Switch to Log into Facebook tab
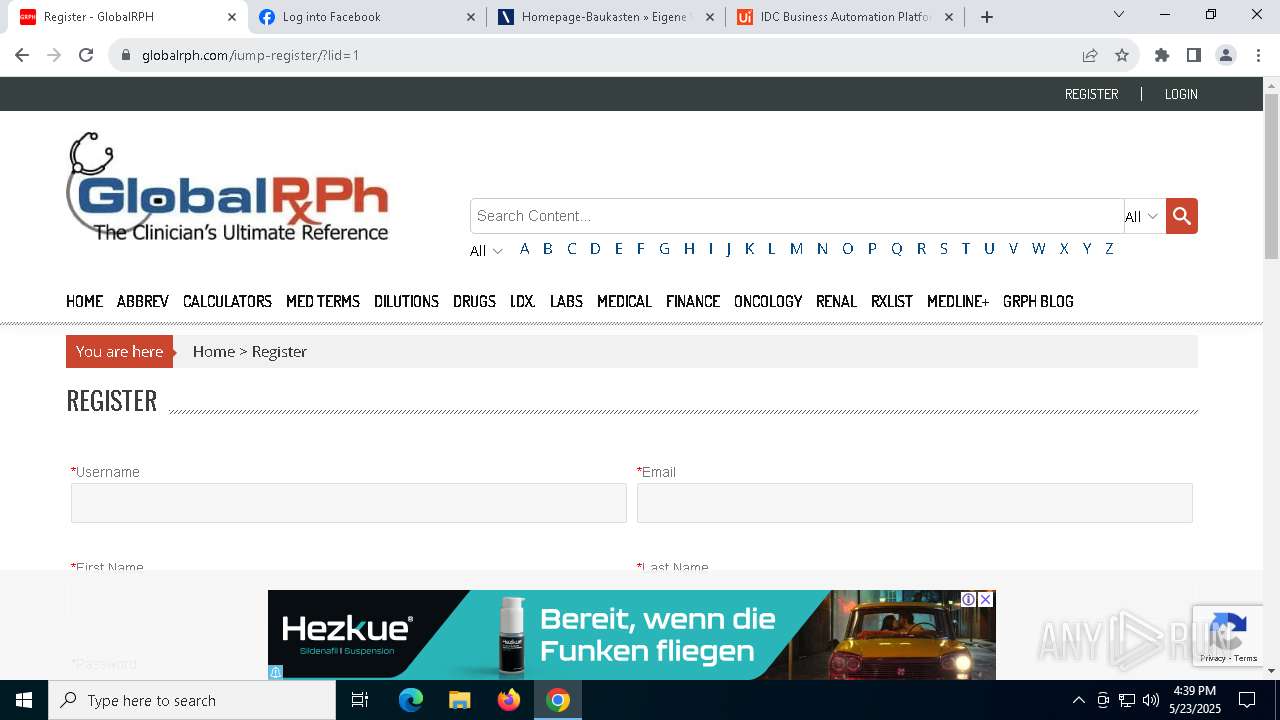1280x720 pixels. coord(366,17)
